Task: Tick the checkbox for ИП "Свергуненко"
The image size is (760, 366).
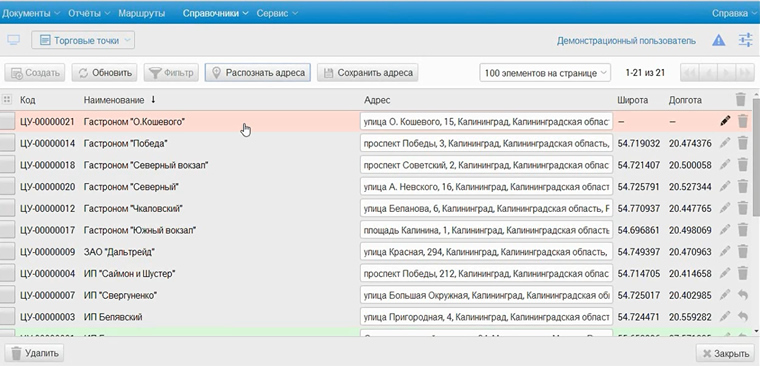Action: pos(7,295)
